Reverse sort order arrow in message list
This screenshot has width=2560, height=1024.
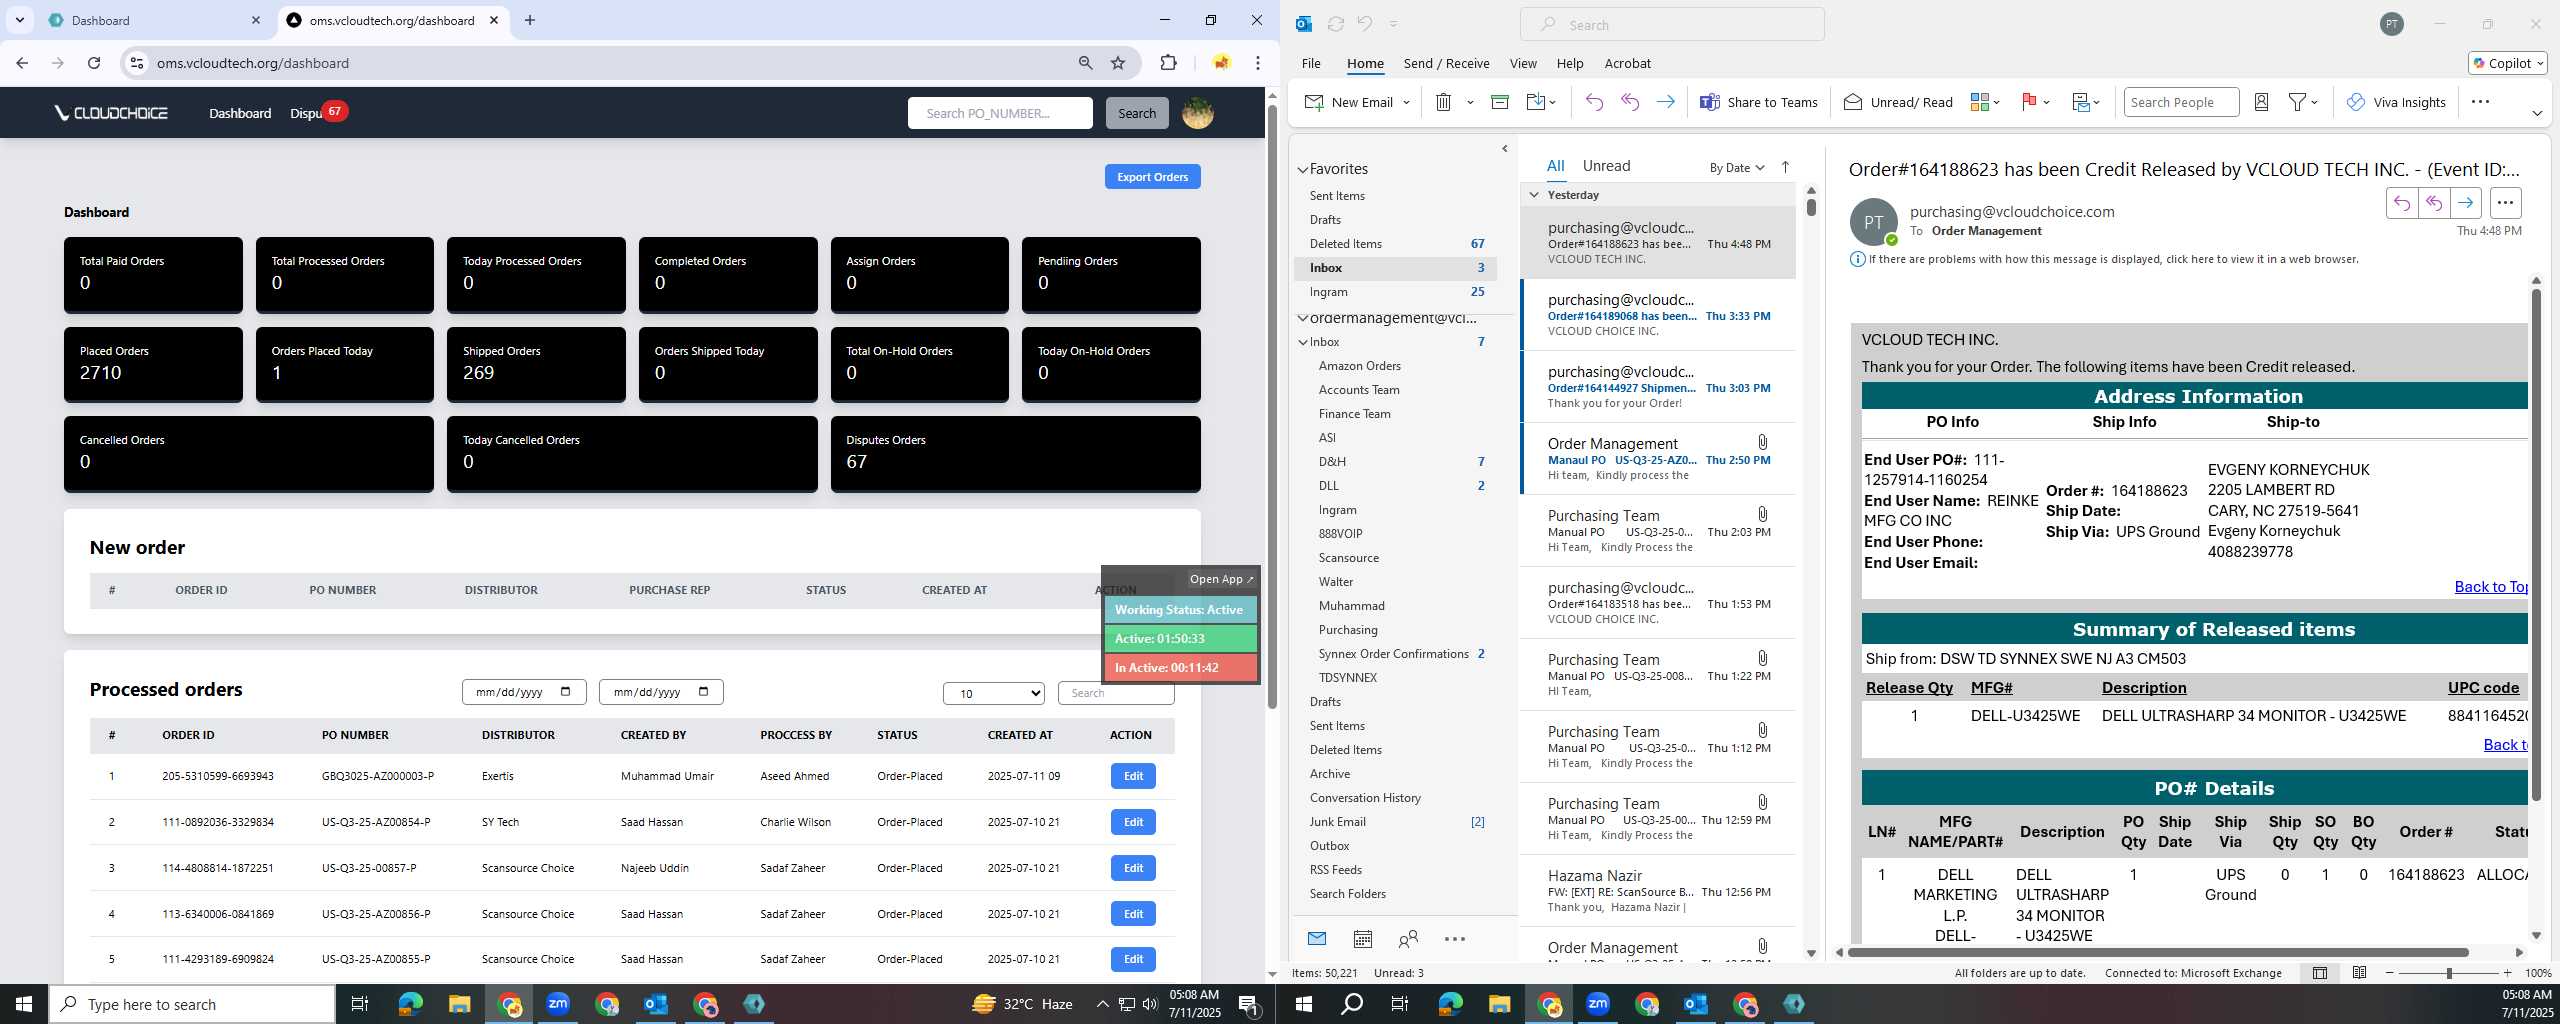(1786, 167)
